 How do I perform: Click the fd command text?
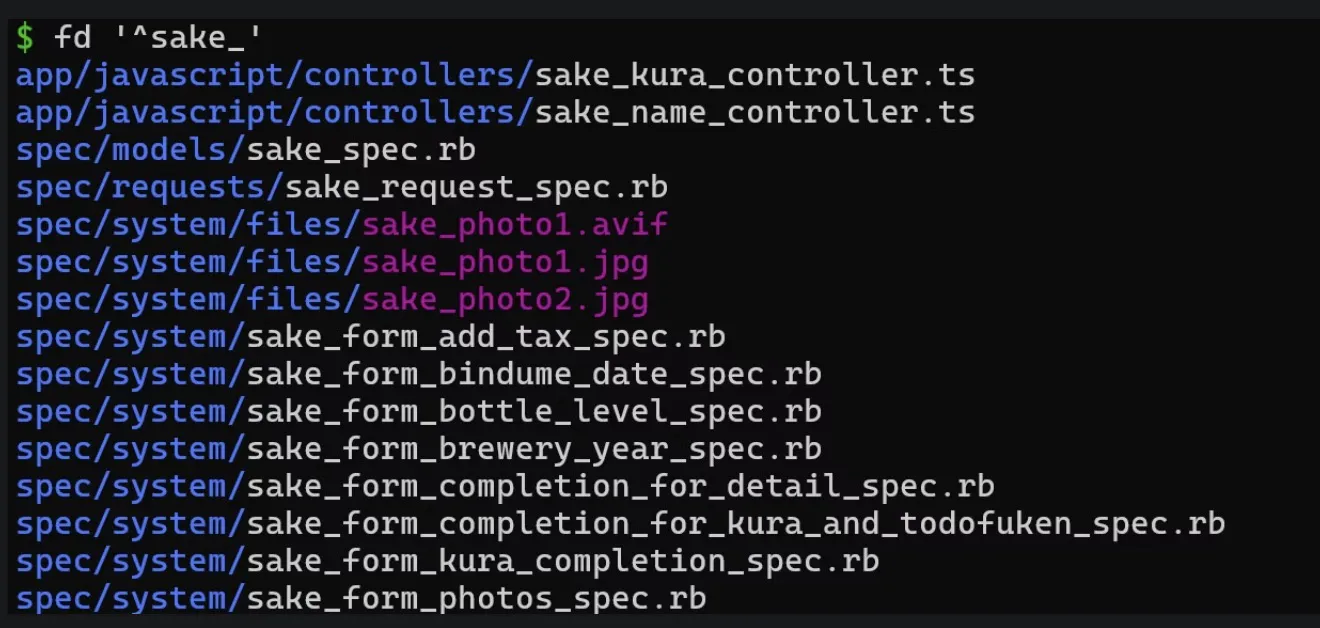tap(73, 38)
